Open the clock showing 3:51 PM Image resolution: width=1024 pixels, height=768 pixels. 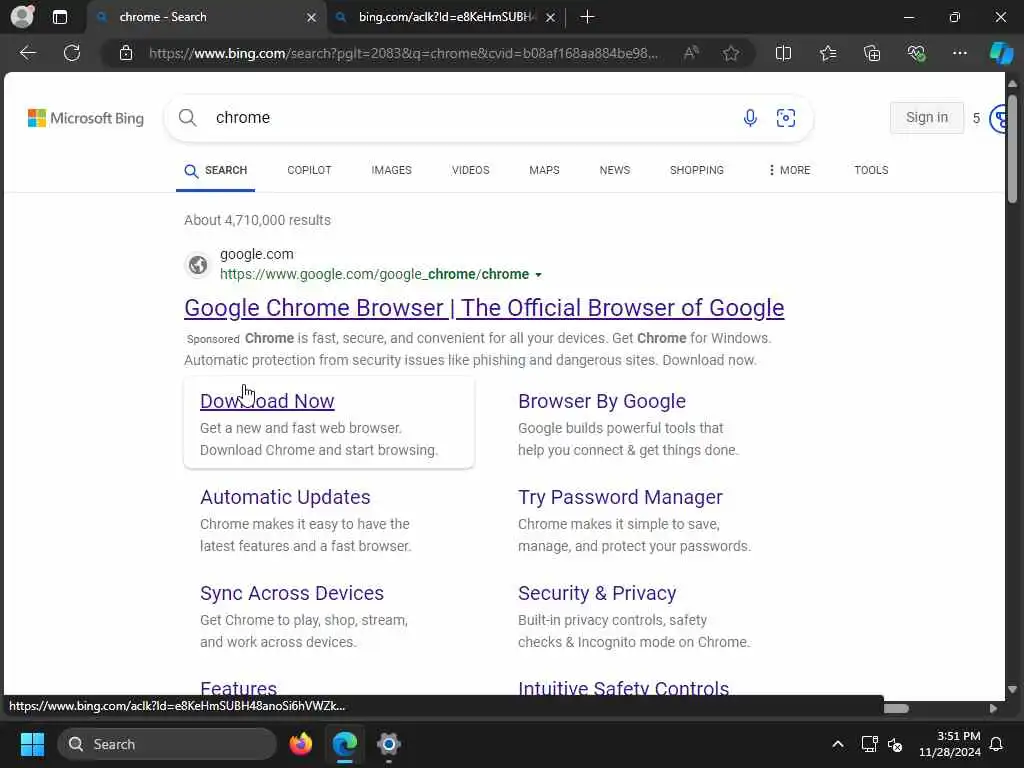(x=950, y=744)
